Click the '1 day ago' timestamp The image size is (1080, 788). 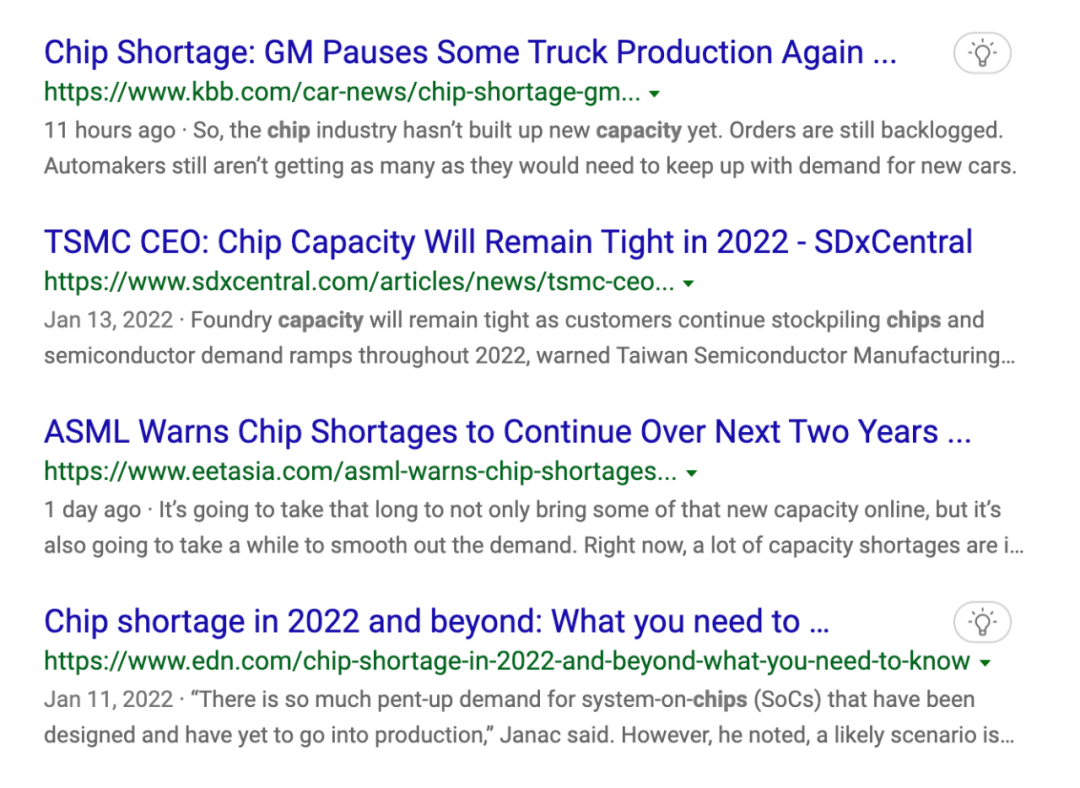coord(92,510)
